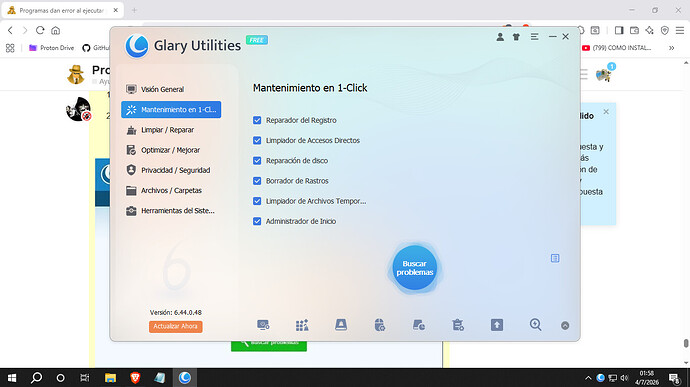Screen dimensions: 690x387
Task: Click the software update upload arrow icon
Action: (x=497, y=325)
